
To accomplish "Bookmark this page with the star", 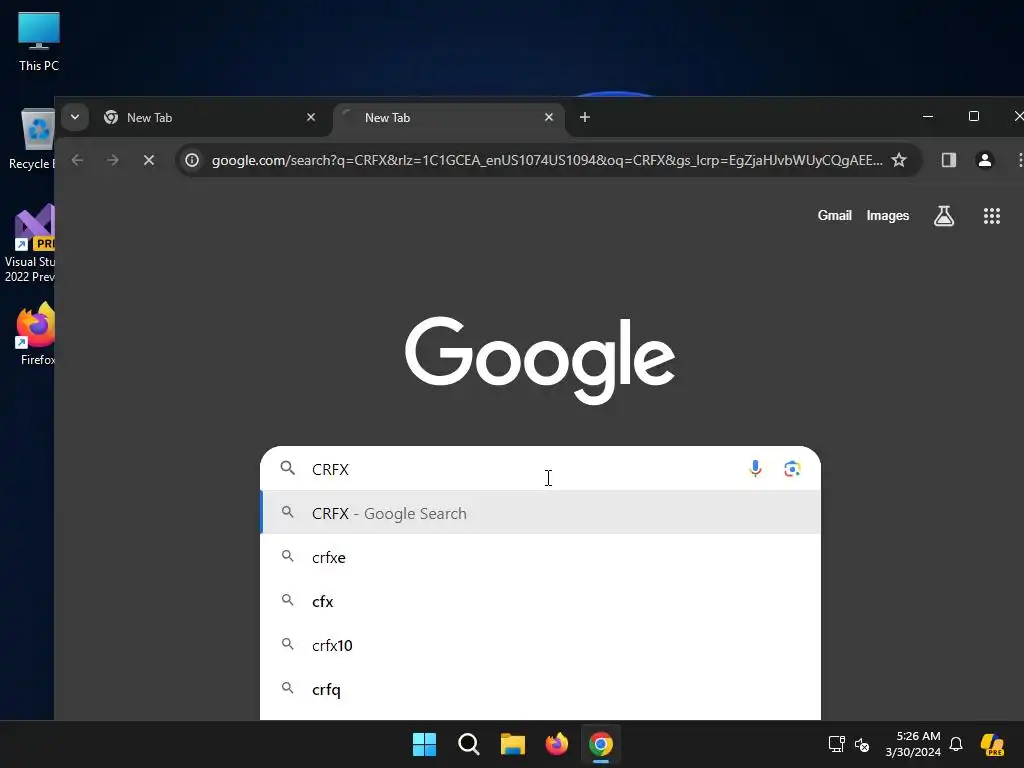I will click(899, 160).
